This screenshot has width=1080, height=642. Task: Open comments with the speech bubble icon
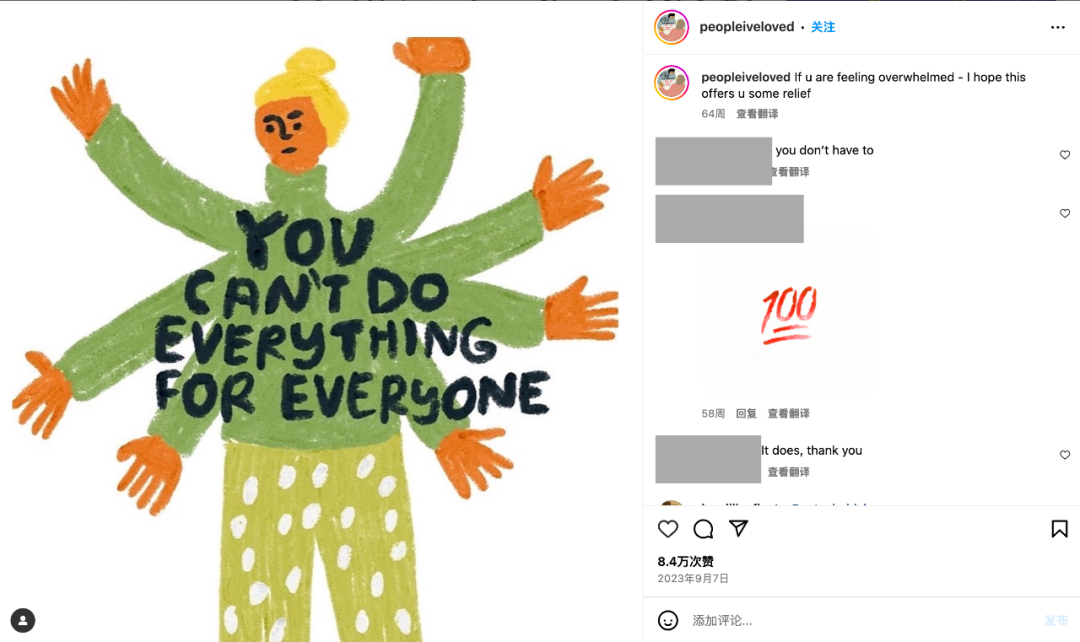703,528
